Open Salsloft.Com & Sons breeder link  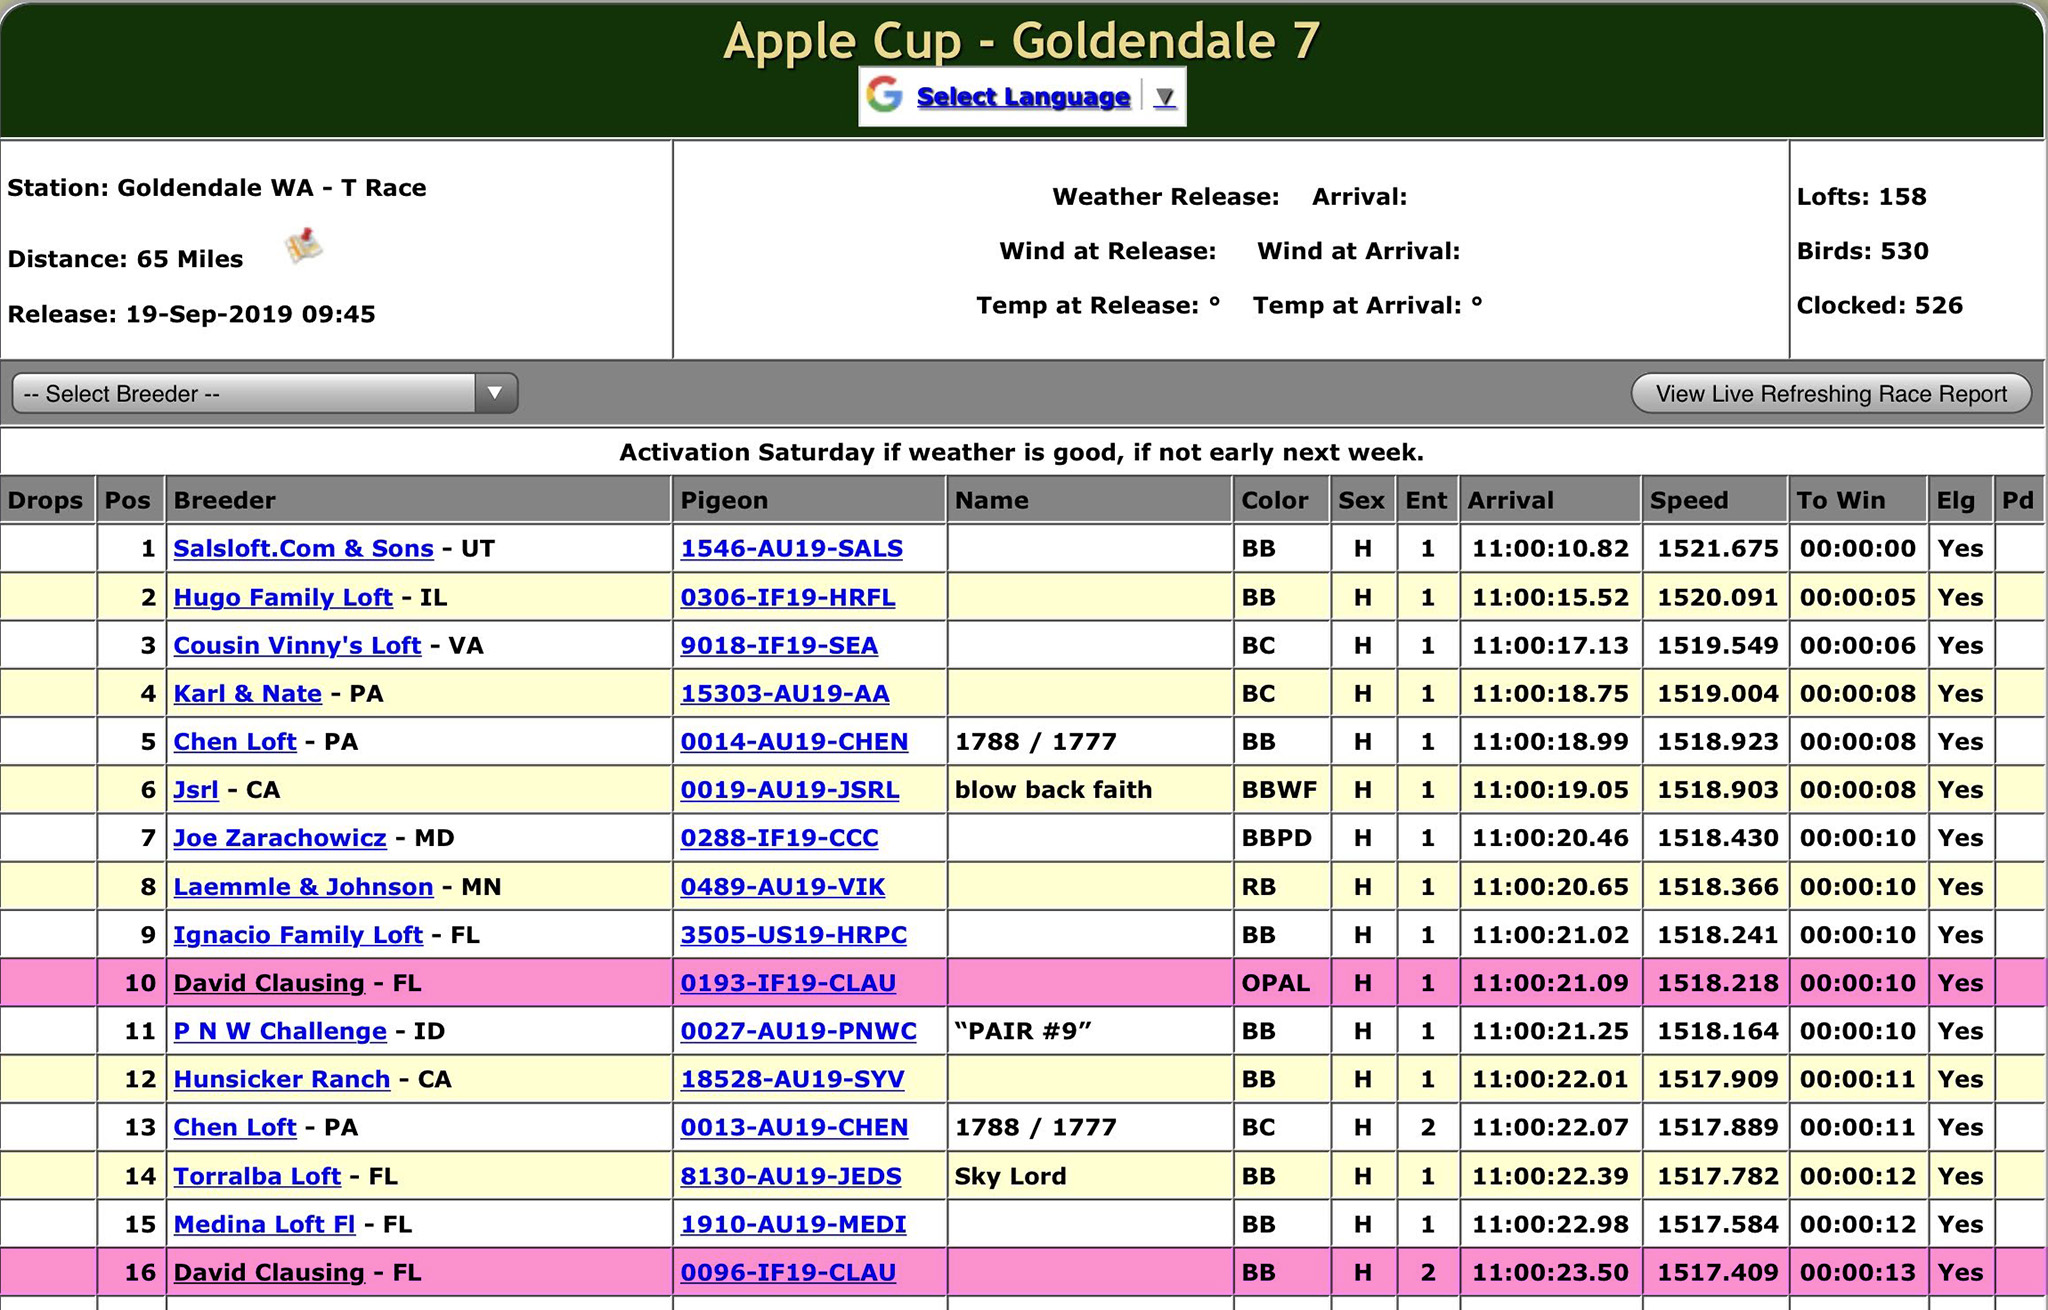[303, 549]
